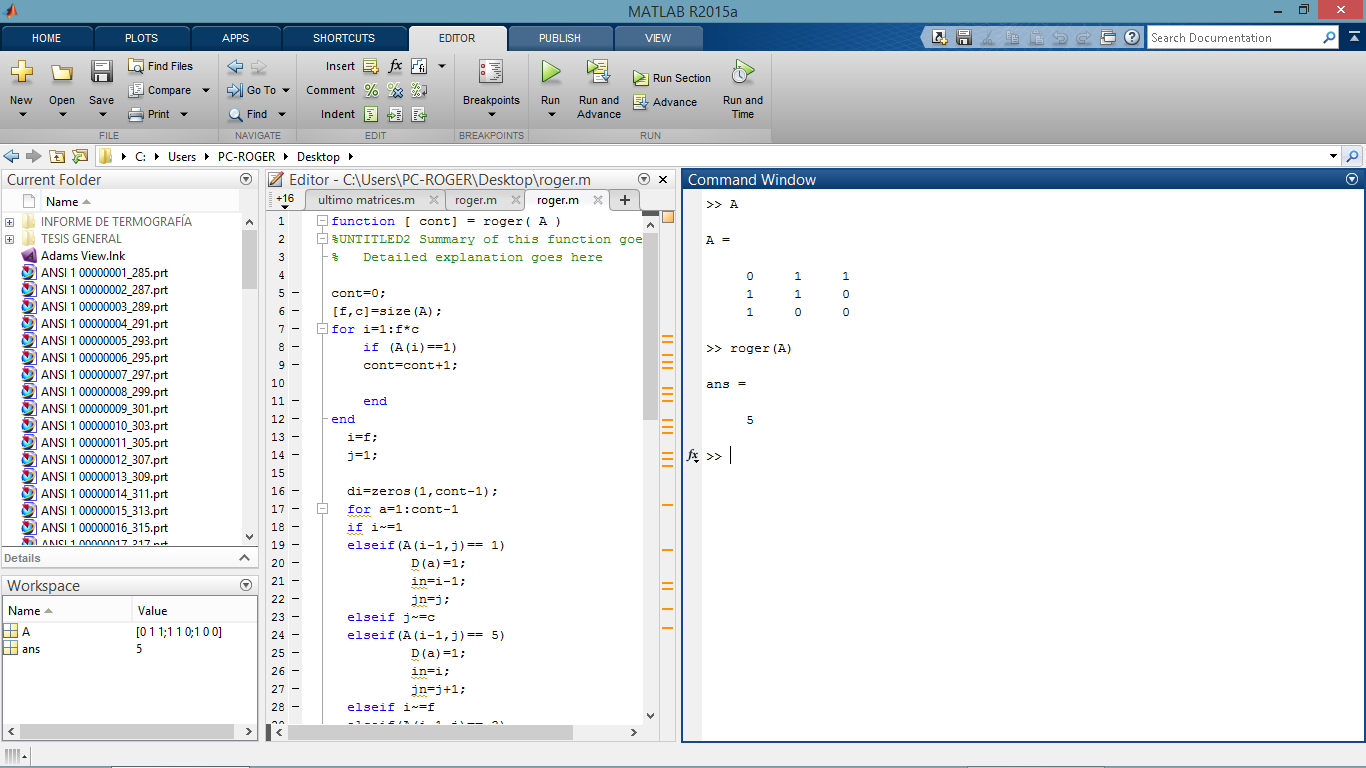The image size is (1366, 768).
Task: Open the address bar history dropdown
Action: tap(1333, 156)
